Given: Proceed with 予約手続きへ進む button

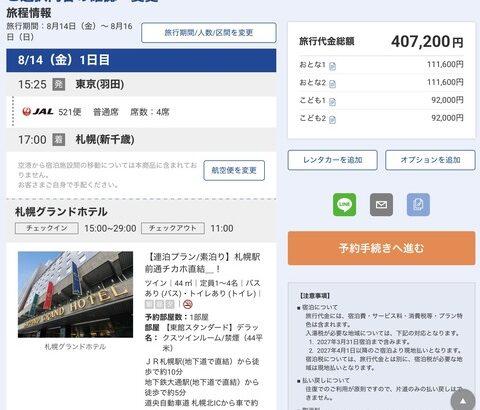Looking at the screenshot, I should (381, 248).
